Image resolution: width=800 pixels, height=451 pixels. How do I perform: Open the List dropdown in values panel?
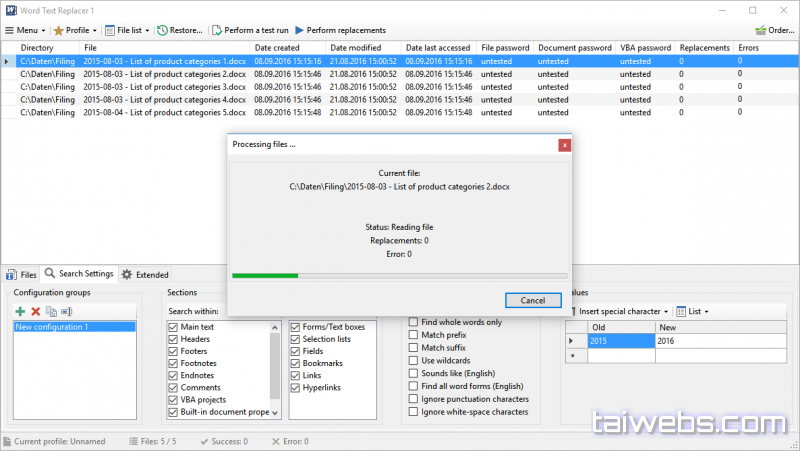(x=693, y=311)
